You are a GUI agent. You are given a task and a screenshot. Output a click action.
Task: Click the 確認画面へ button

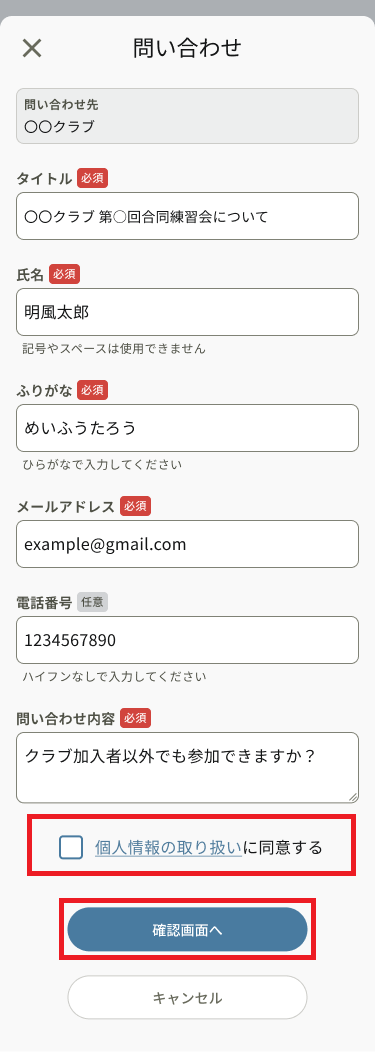click(x=187, y=929)
